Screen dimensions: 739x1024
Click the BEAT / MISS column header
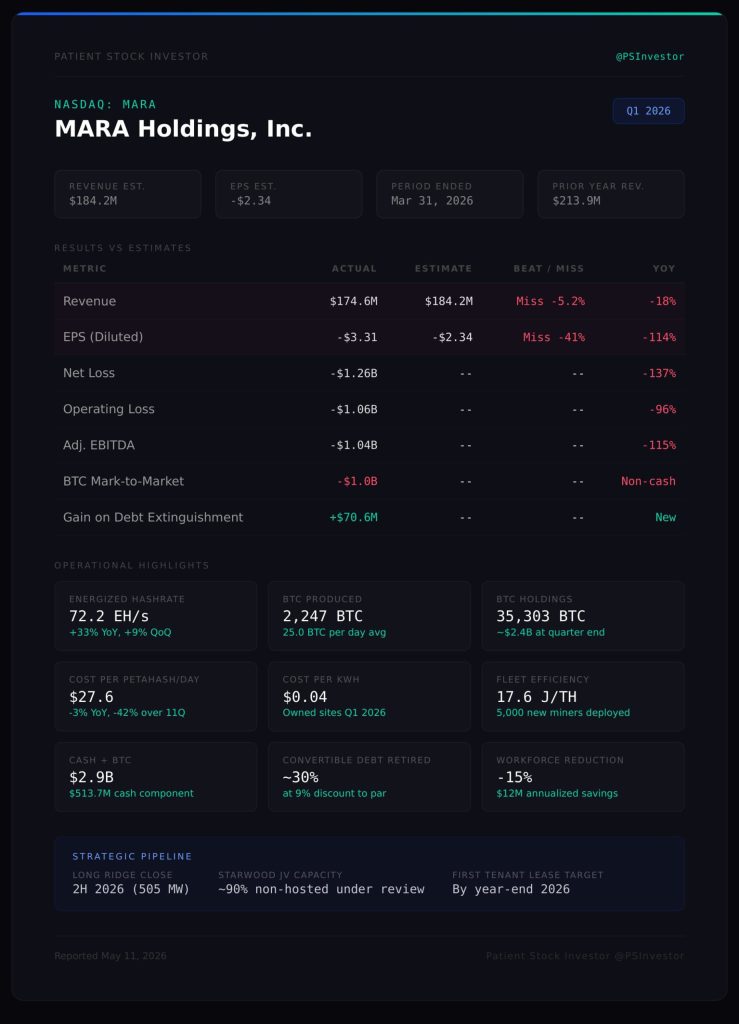[548, 268]
